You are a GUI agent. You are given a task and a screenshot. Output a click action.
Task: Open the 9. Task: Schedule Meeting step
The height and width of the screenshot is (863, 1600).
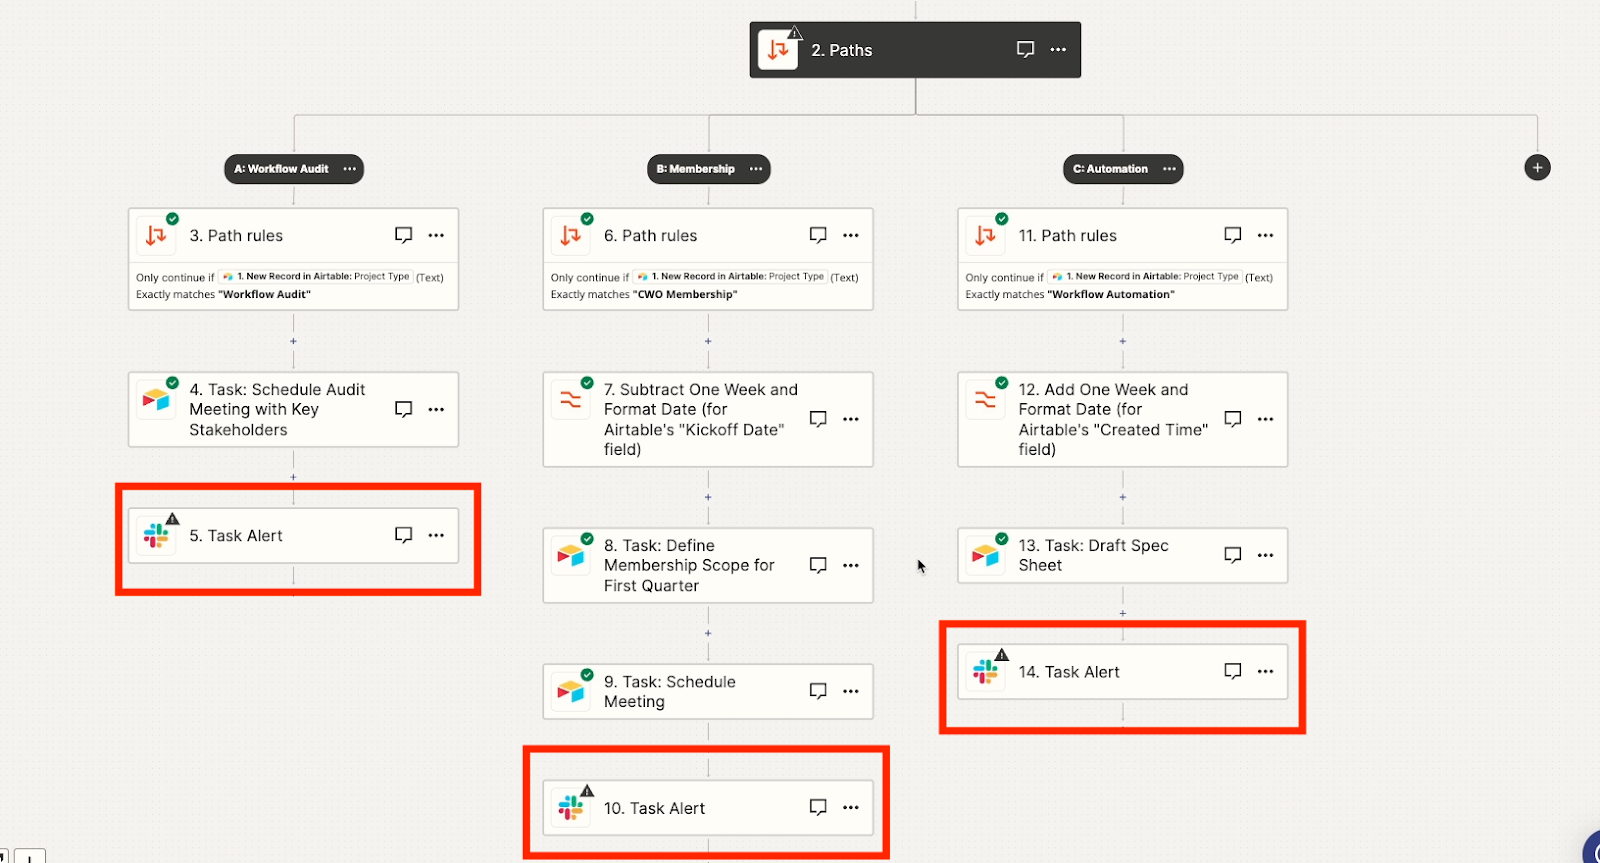point(708,691)
